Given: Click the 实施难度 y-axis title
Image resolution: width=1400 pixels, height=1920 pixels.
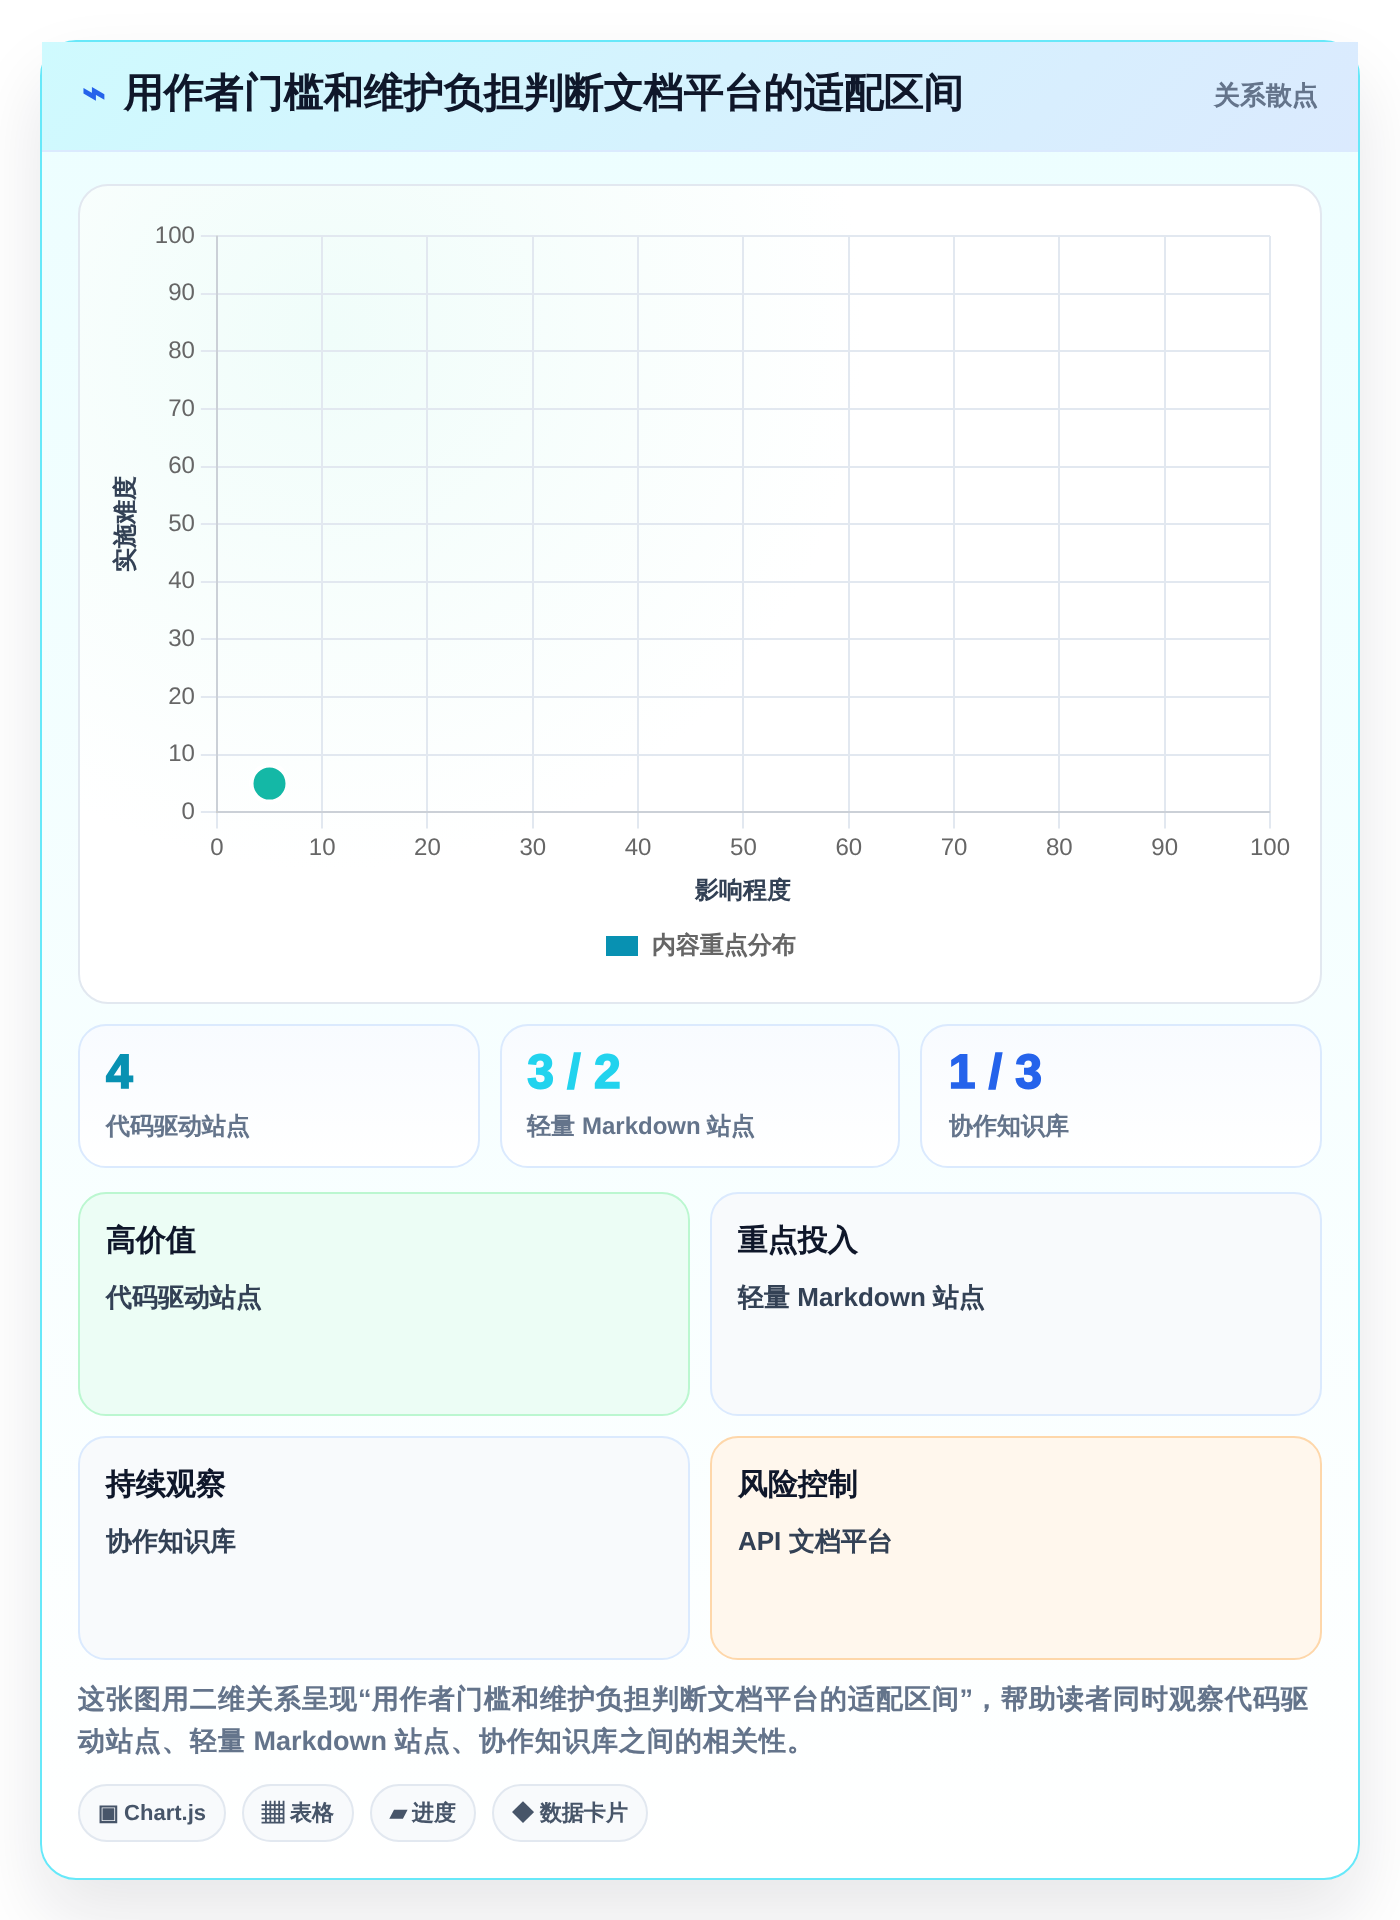Looking at the screenshot, I should (125, 524).
